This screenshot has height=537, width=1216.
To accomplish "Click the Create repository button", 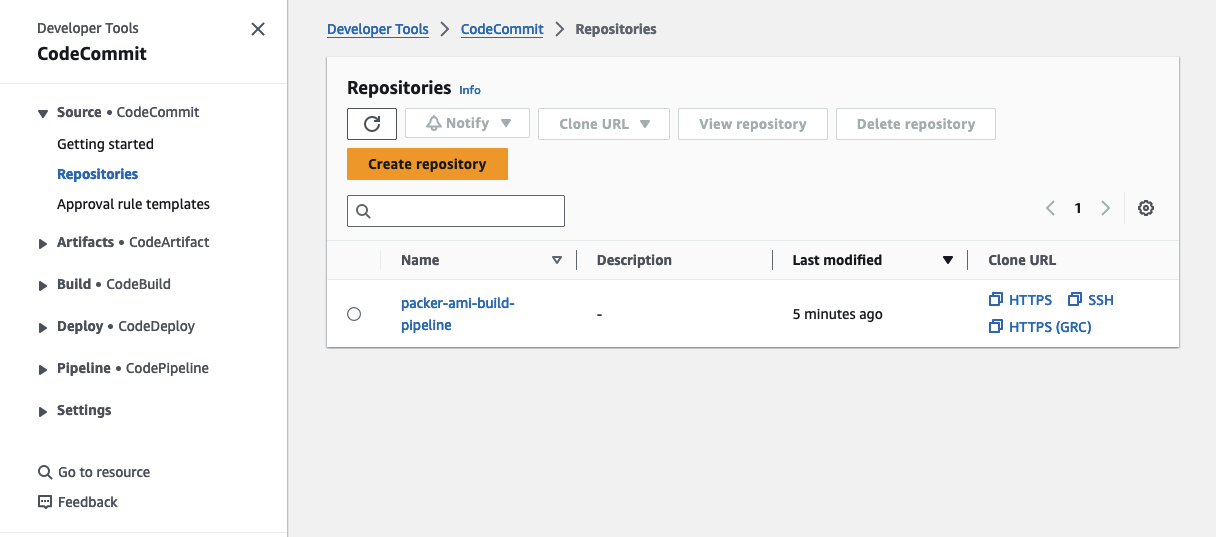I will 427,164.
